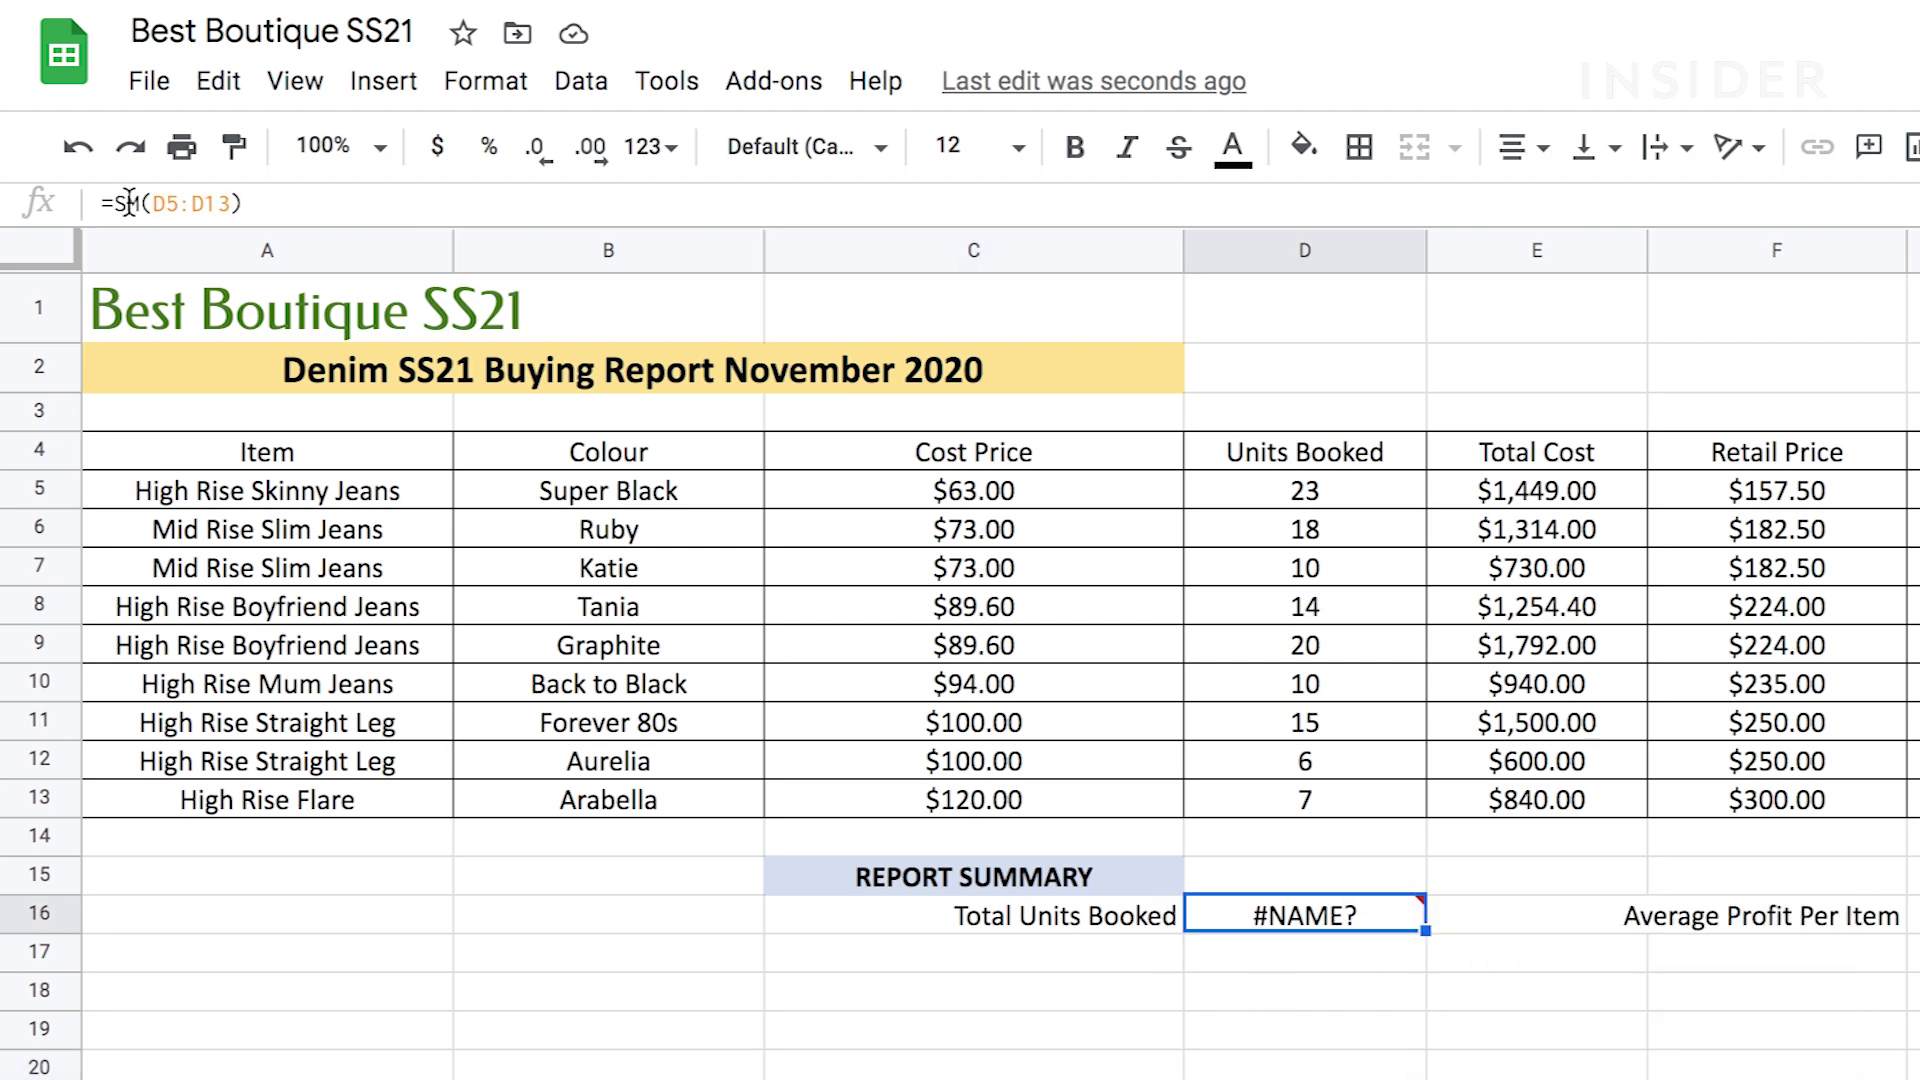The height and width of the screenshot is (1080, 1920).
Task: Click the Undo arrow icon
Action: coord(77,147)
